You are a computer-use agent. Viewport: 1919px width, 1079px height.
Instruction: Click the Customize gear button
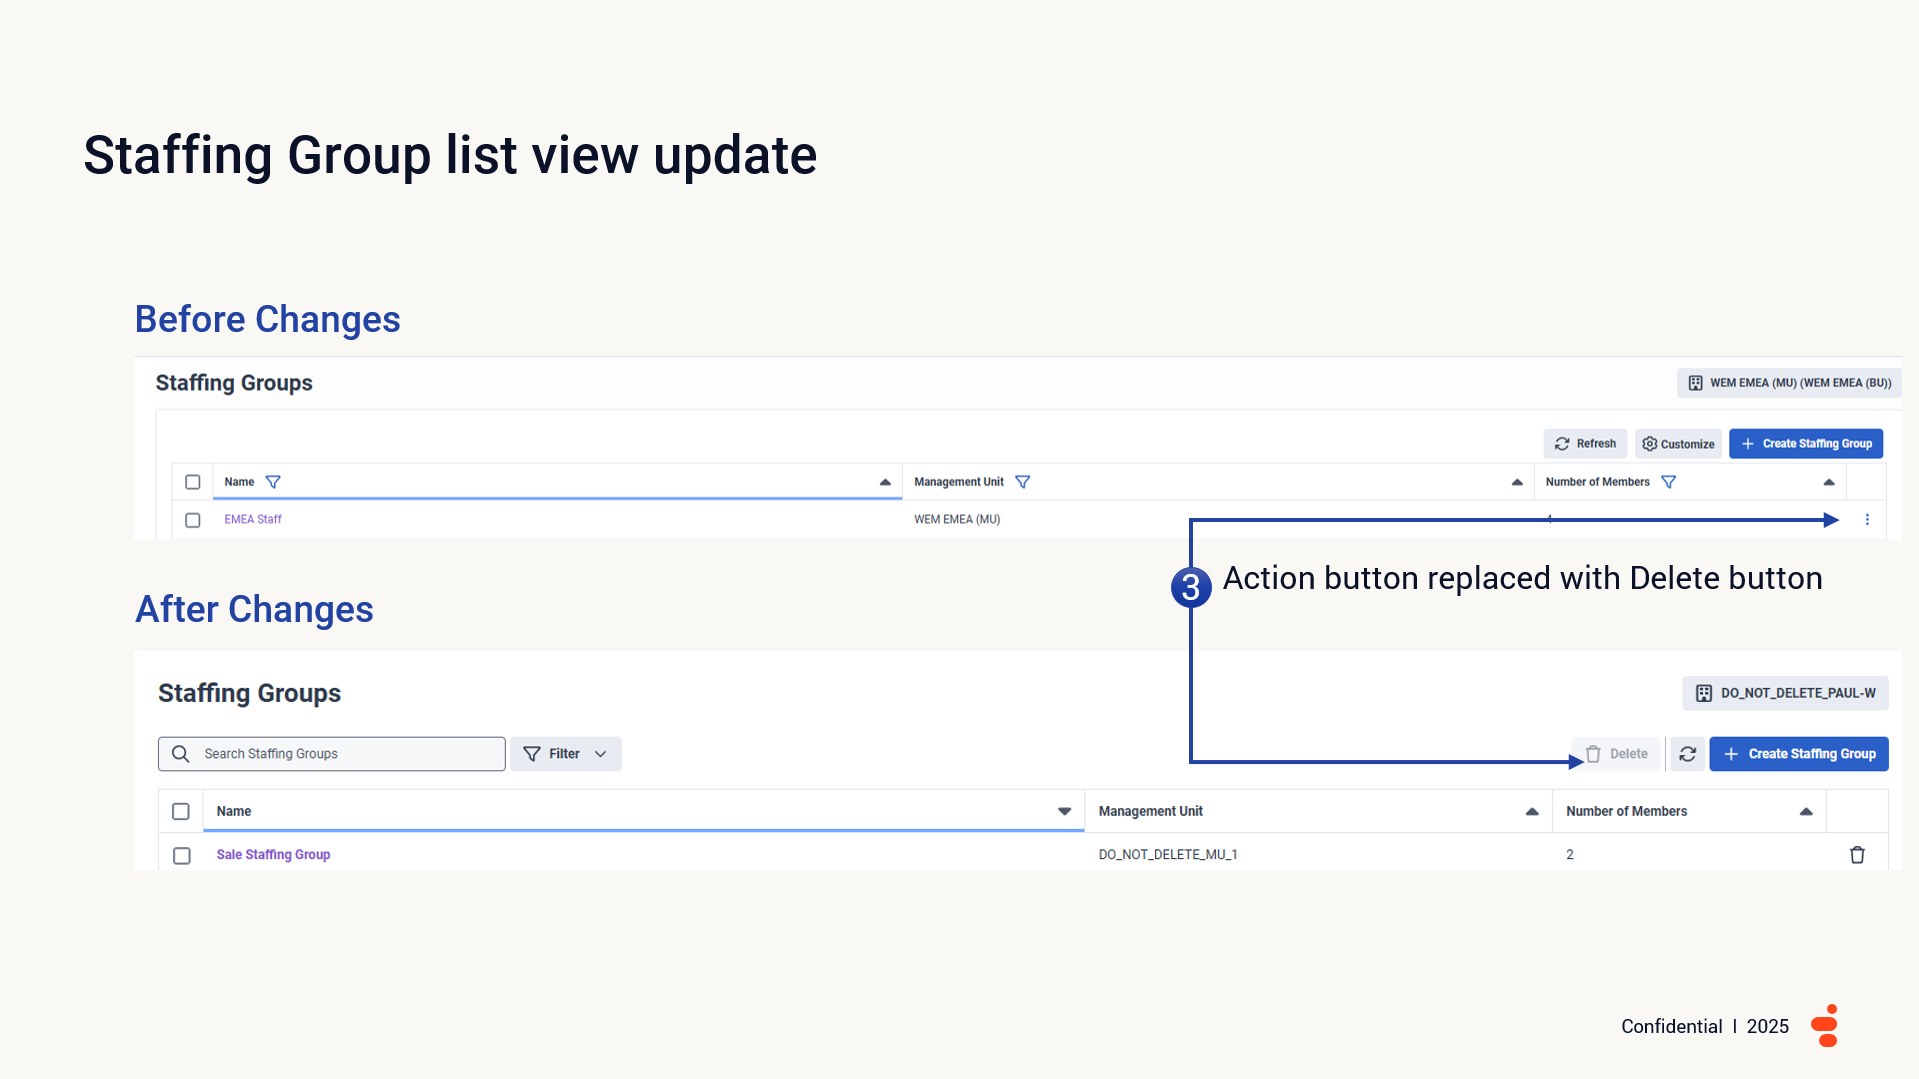(x=1678, y=444)
